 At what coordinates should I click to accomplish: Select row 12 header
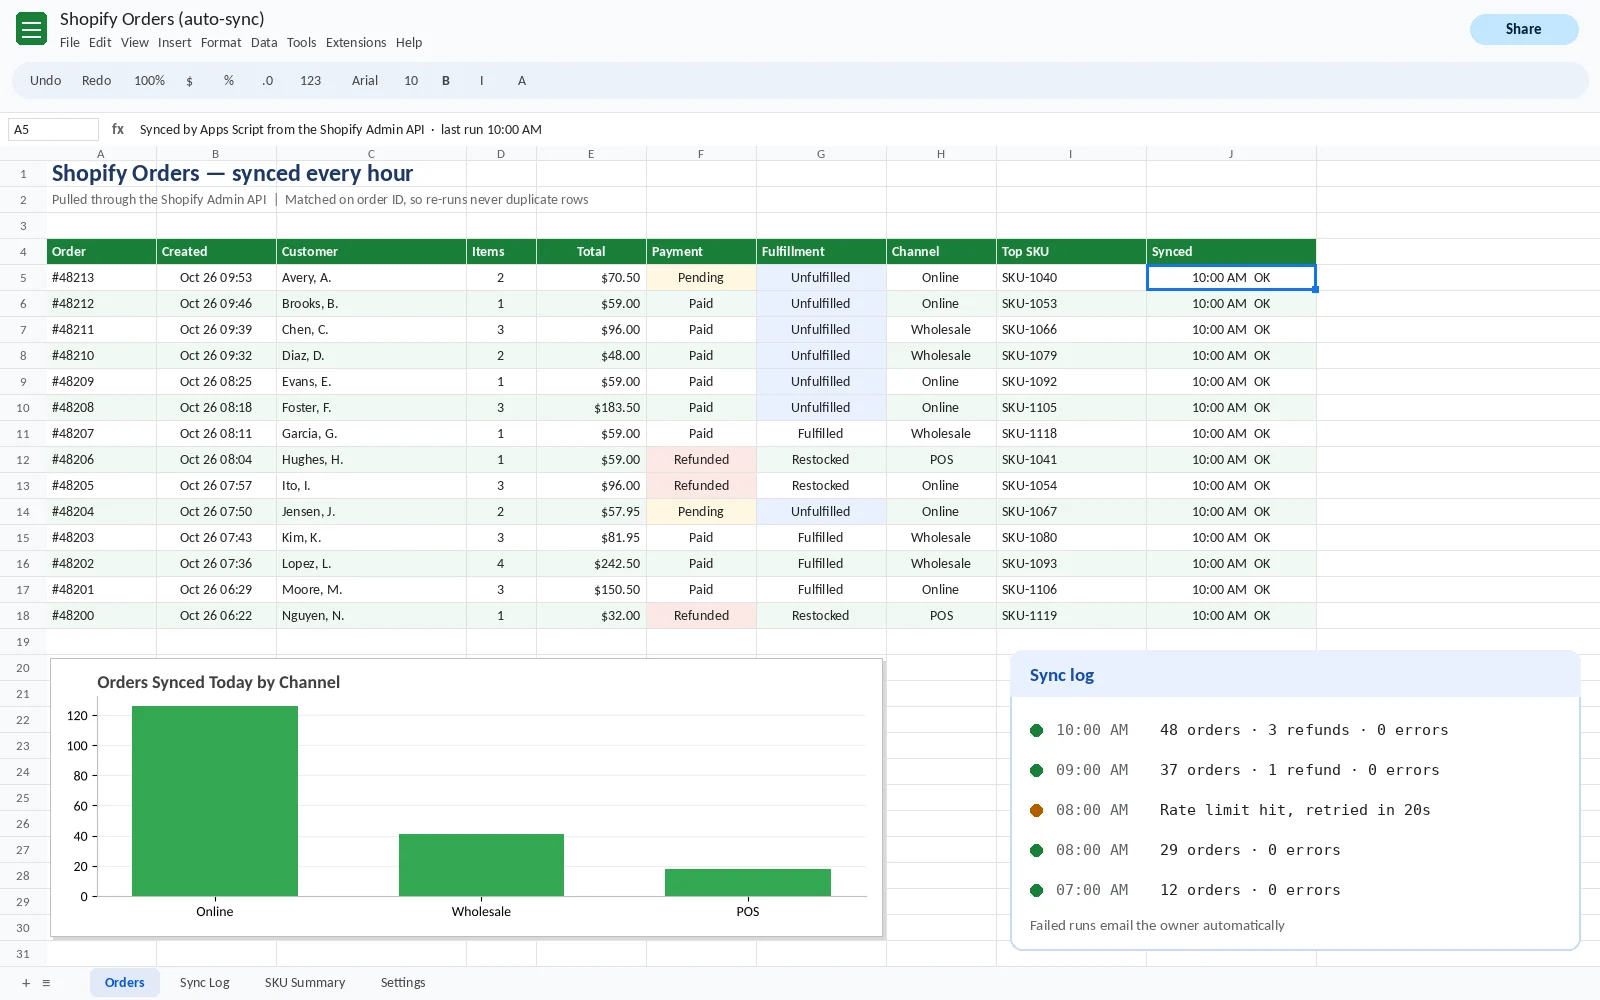pos(23,460)
